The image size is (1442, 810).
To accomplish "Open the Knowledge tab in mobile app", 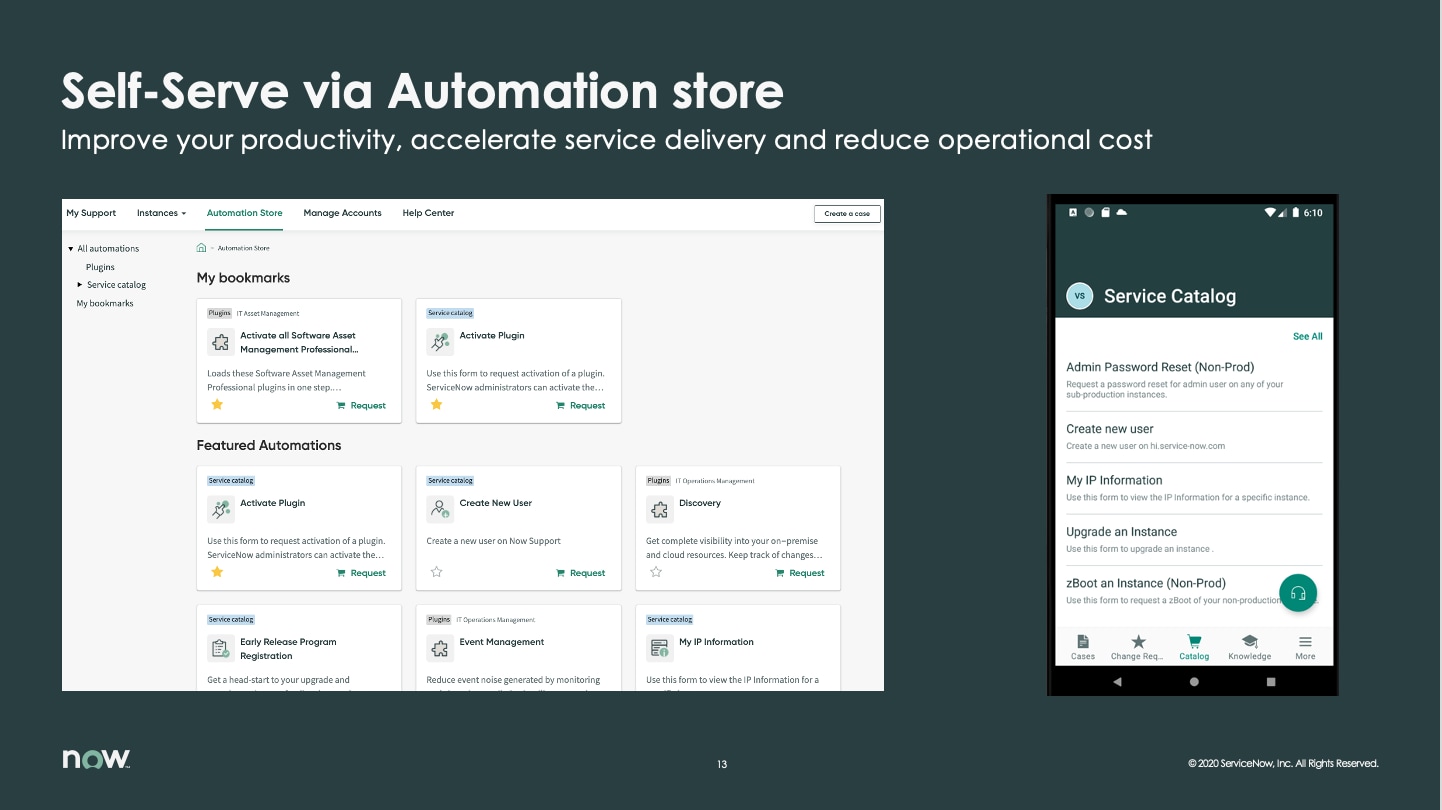I will click(1249, 647).
